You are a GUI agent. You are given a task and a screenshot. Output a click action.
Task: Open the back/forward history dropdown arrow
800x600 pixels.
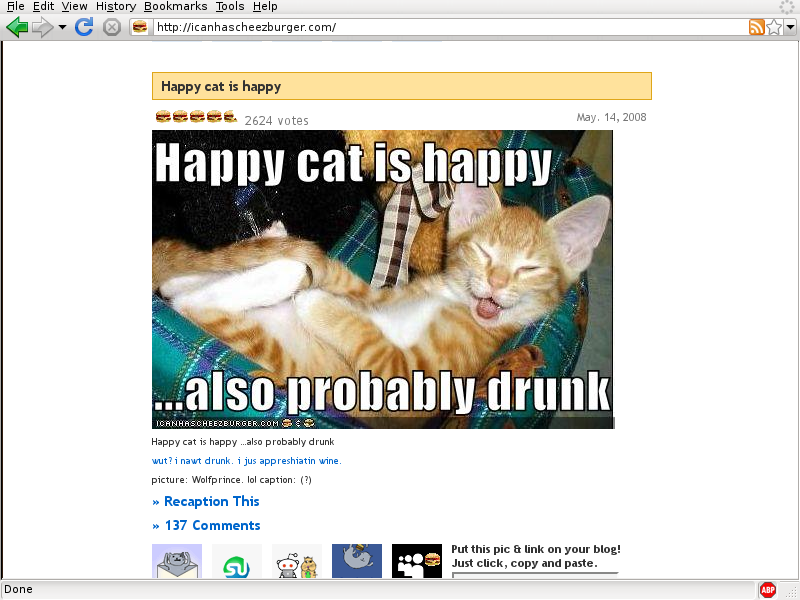coord(62,27)
